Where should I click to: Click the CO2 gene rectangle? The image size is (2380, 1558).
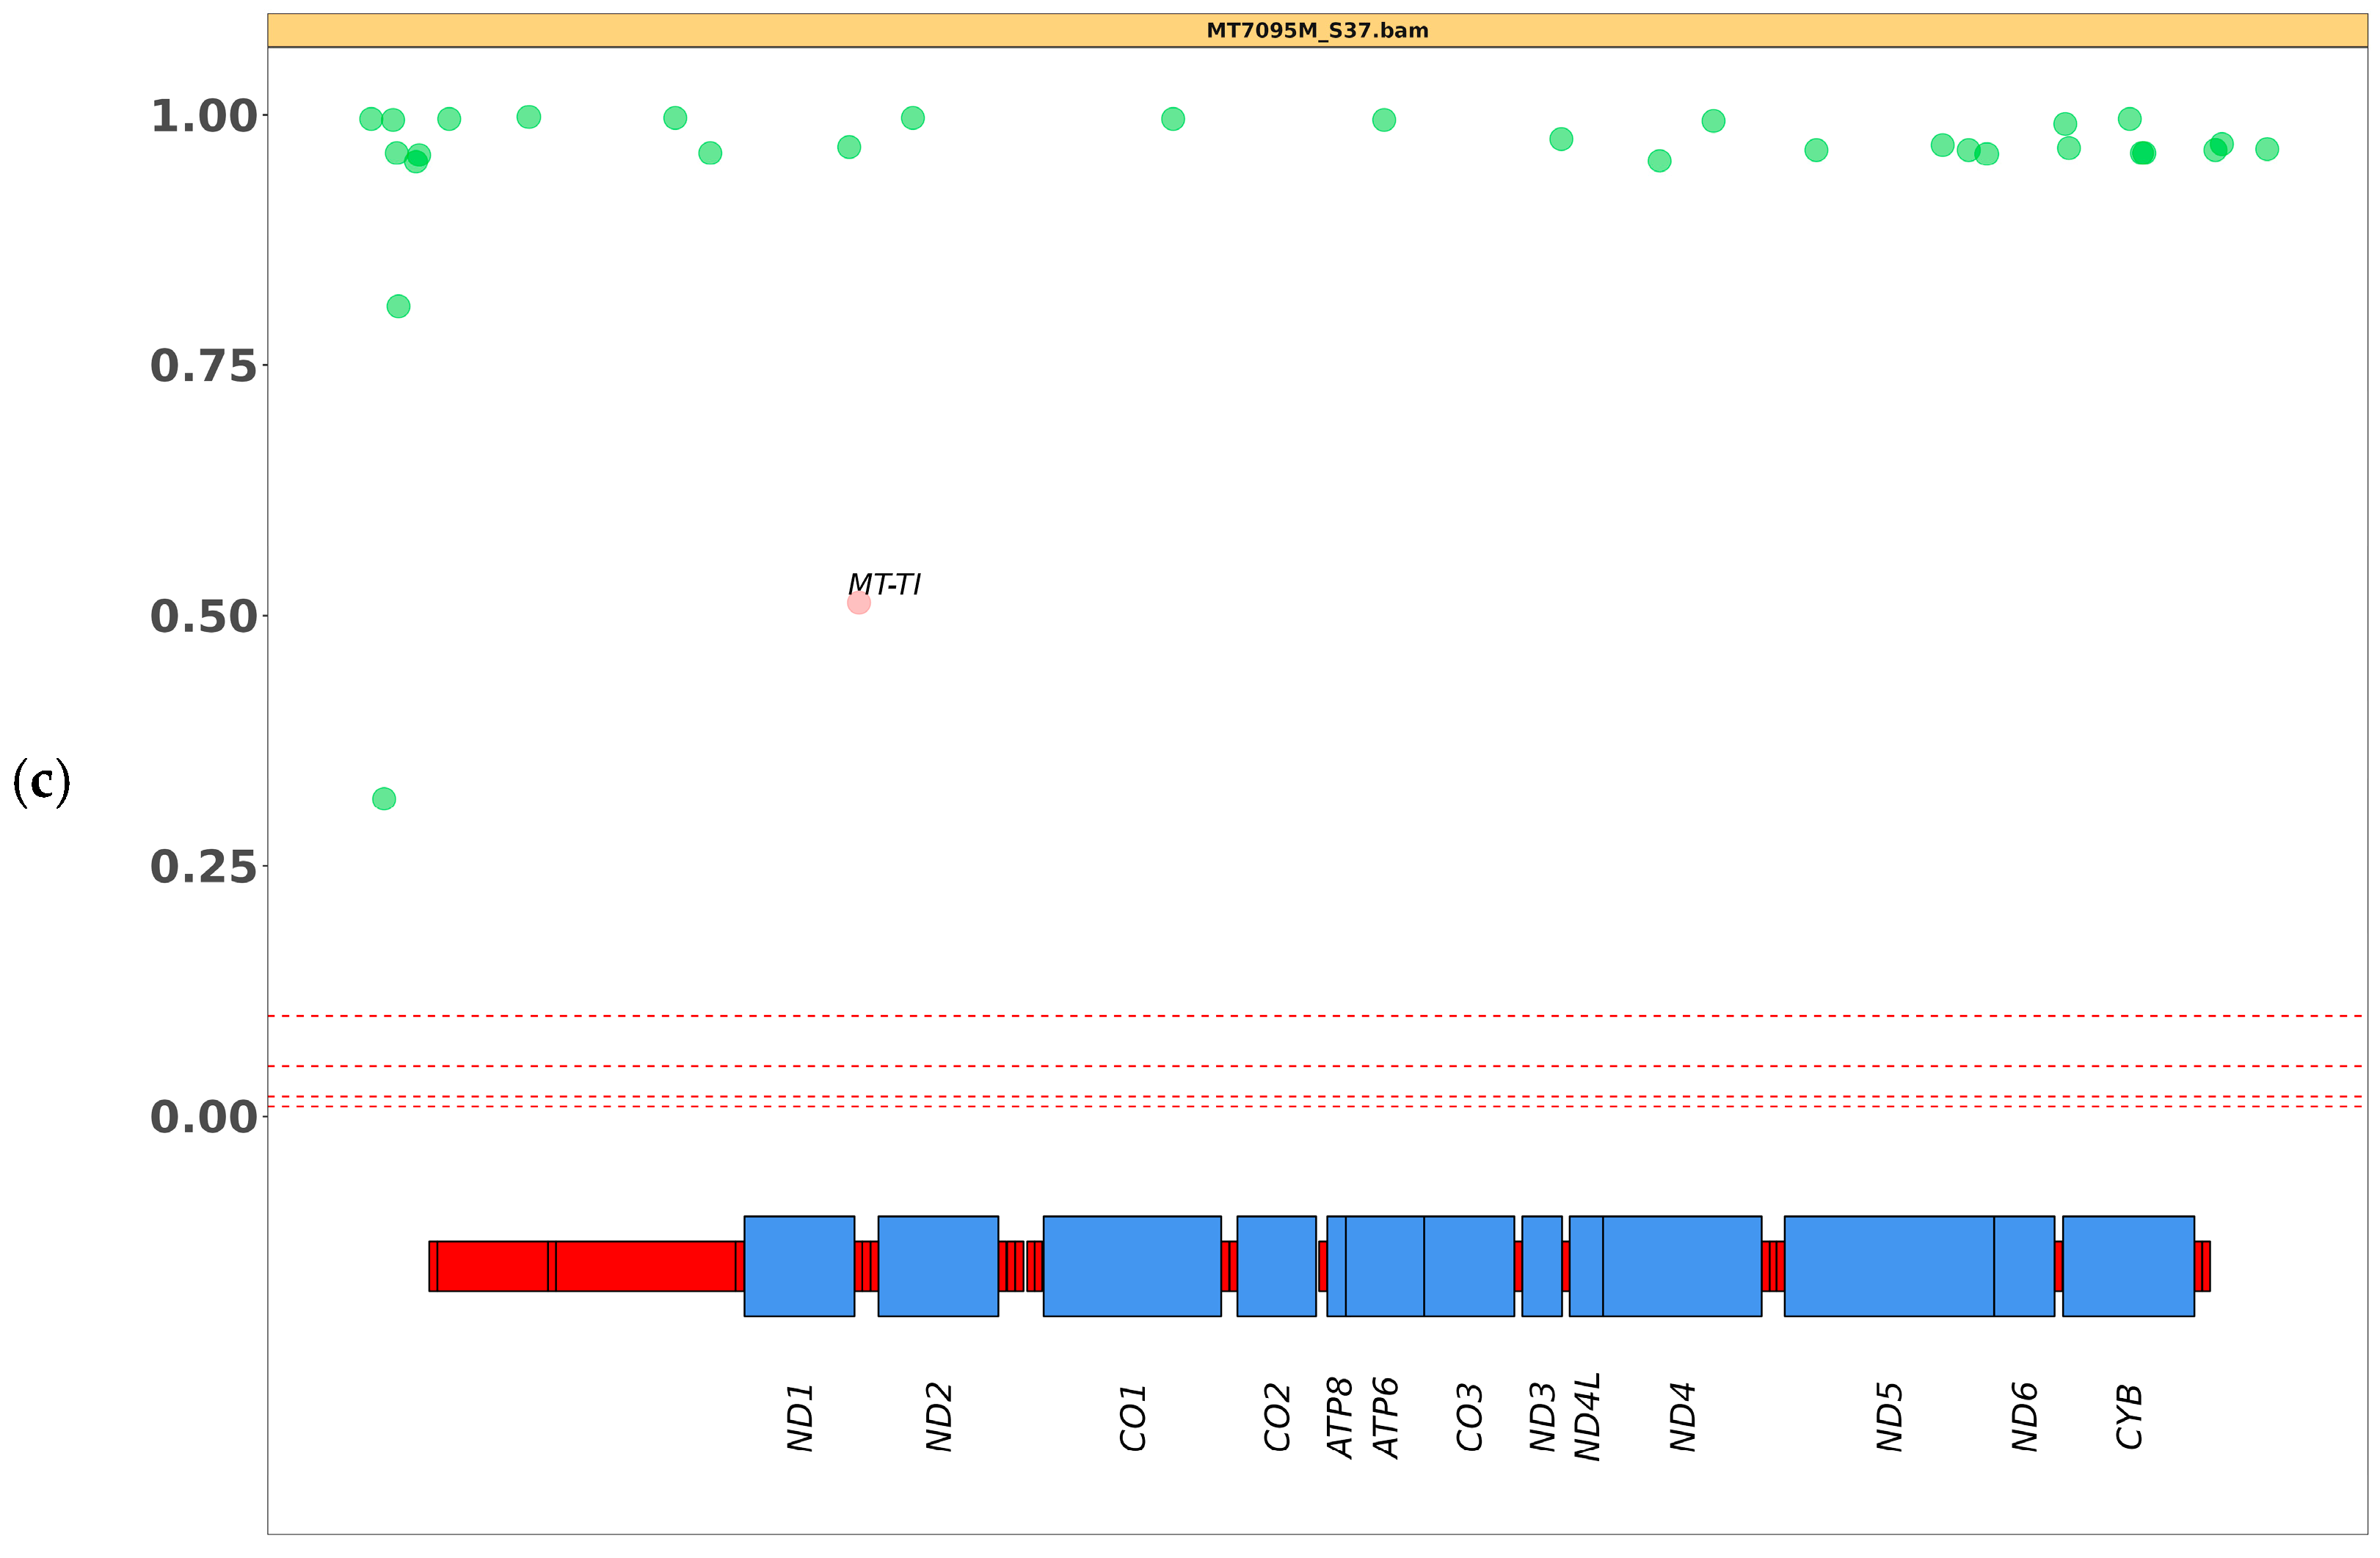[x=1276, y=1266]
